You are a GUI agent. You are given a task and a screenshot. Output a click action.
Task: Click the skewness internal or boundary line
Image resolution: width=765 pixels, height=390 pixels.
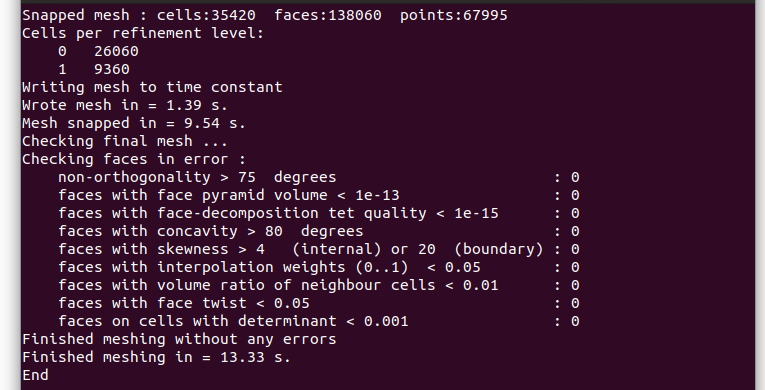pos(319,249)
